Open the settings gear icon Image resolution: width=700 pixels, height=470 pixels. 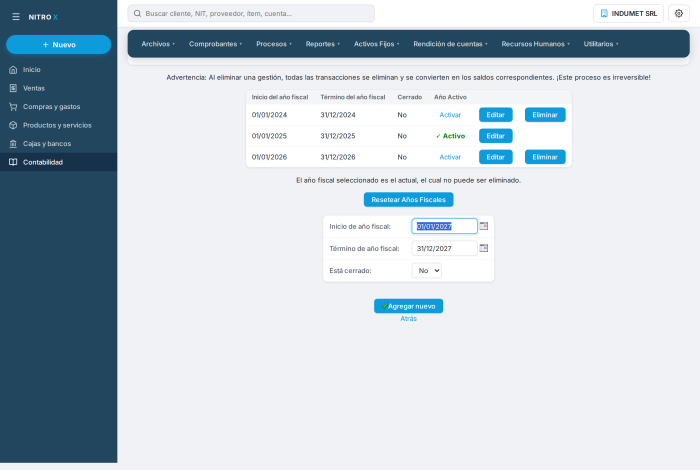point(679,13)
